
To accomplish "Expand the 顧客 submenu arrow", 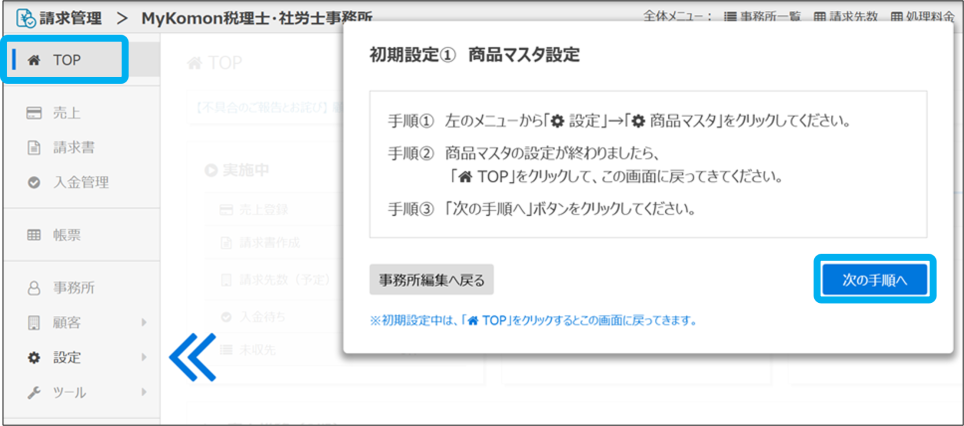I will pyautogui.click(x=144, y=322).
